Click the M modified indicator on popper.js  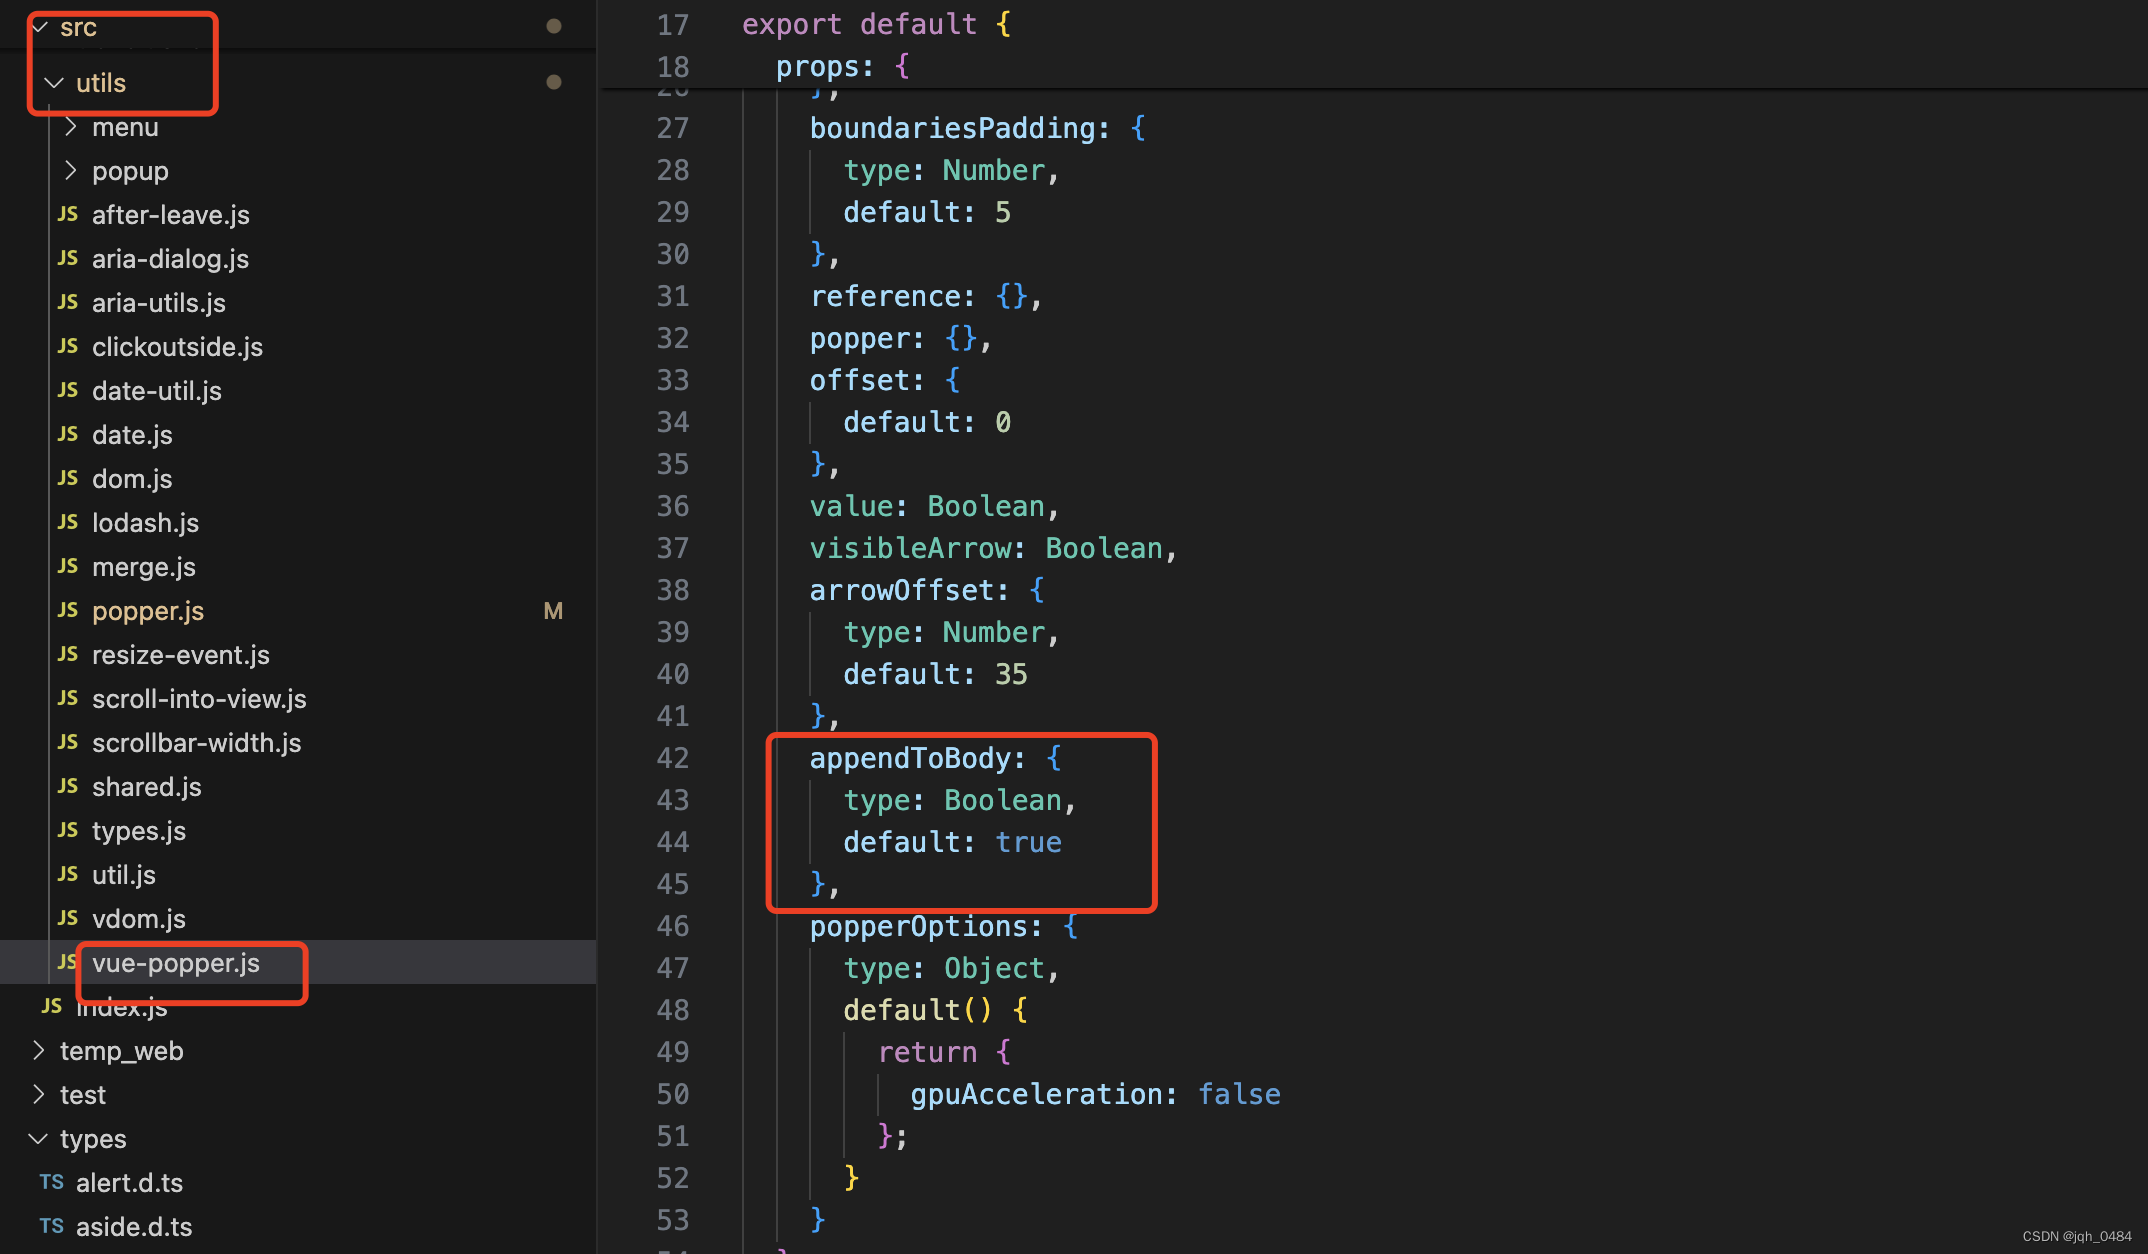[553, 611]
